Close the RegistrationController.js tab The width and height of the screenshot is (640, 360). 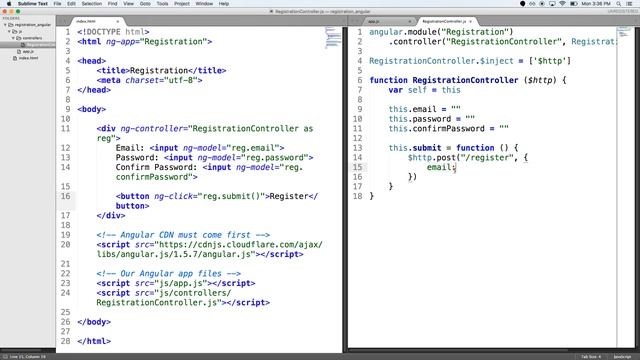click(x=471, y=21)
